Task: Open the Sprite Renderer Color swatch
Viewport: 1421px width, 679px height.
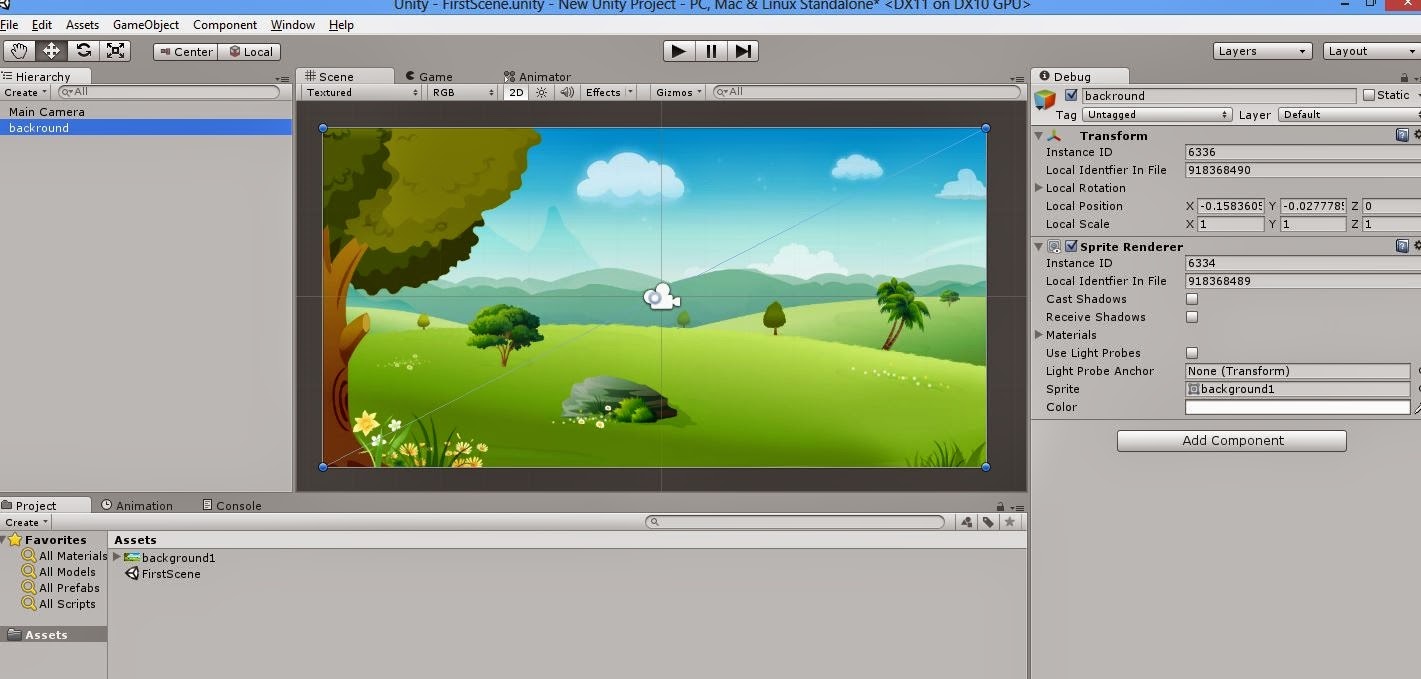Action: pyautogui.click(x=1297, y=407)
